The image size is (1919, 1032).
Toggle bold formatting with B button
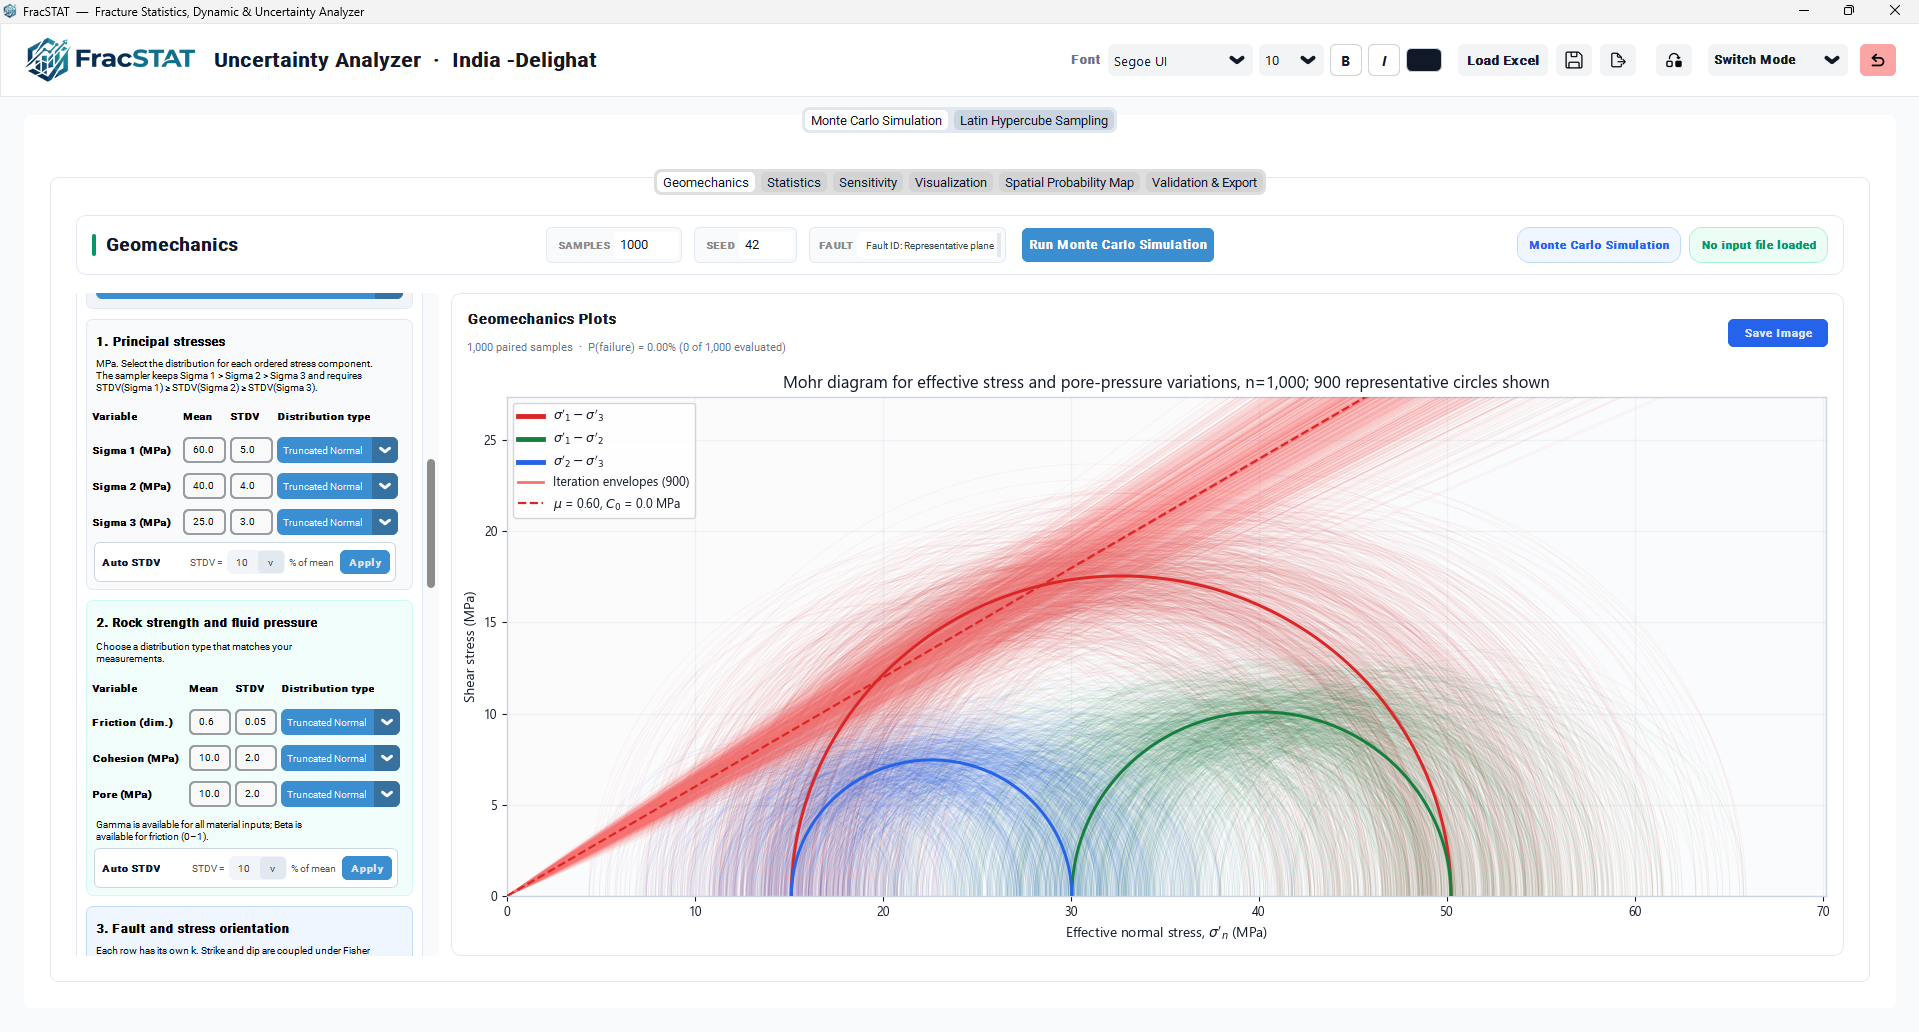click(1346, 60)
